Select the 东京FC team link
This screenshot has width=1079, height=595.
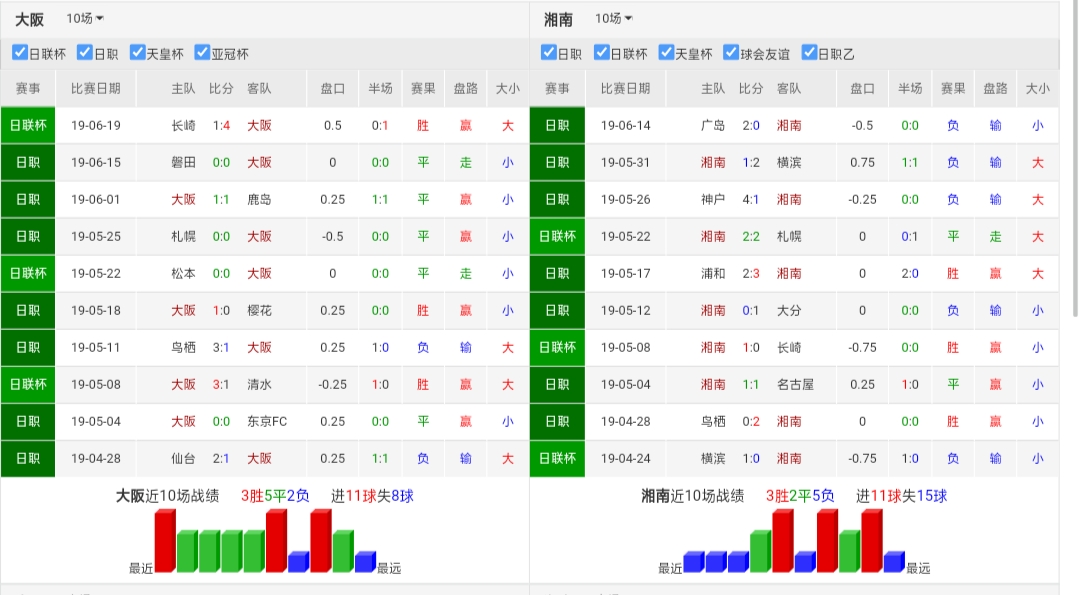tap(267, 421)
